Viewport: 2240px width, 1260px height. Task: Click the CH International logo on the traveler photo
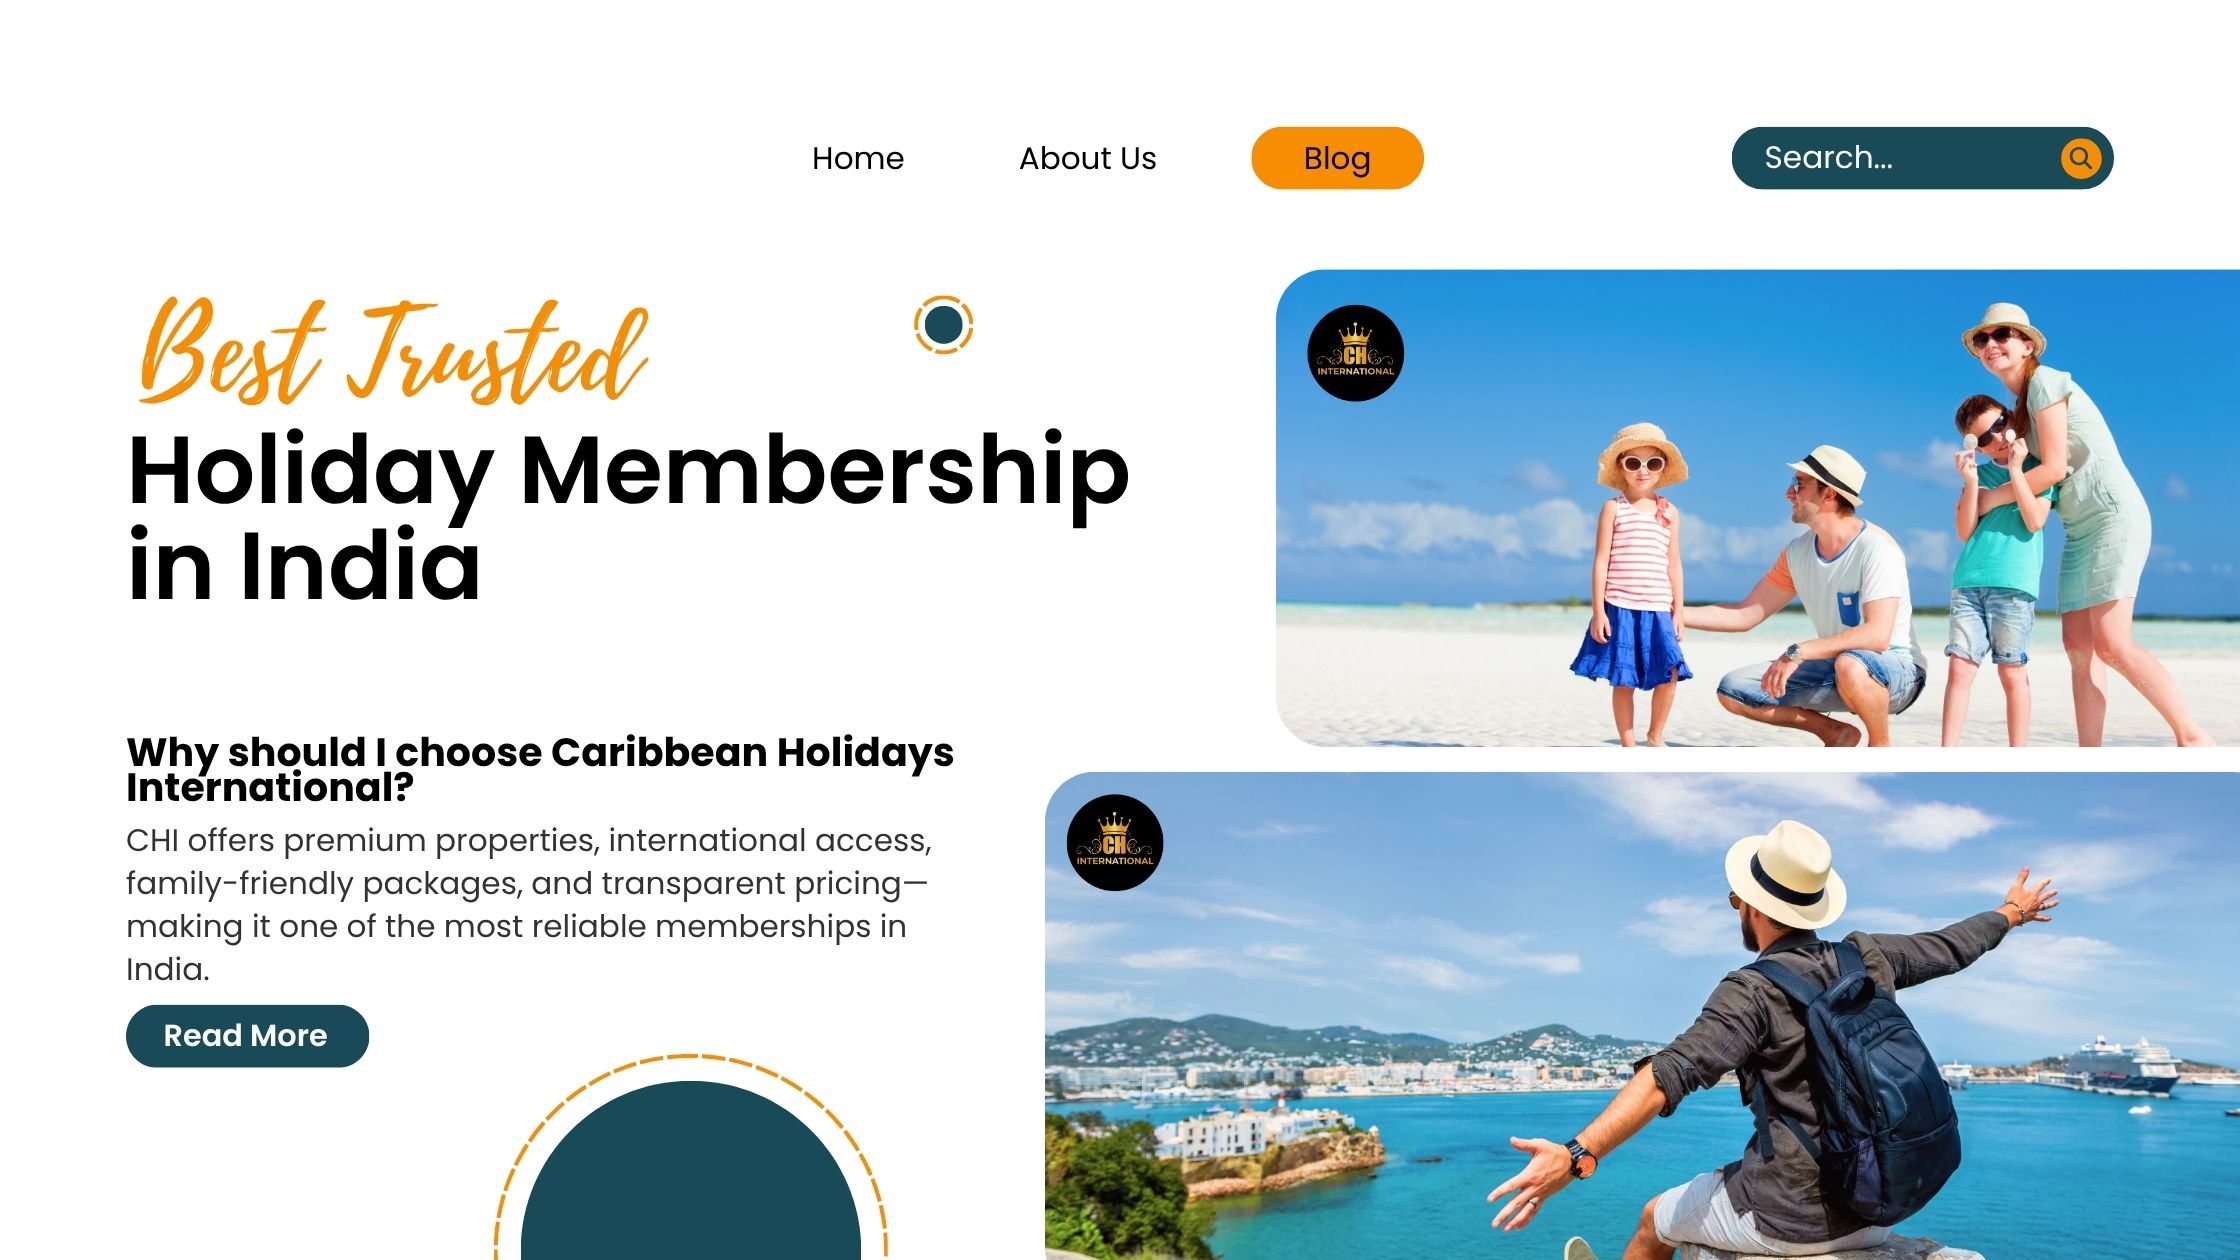(1114, 843)
